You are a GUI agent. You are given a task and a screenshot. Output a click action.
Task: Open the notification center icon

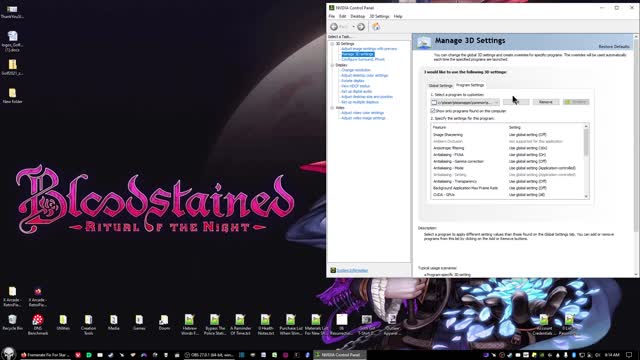point(629,355)
